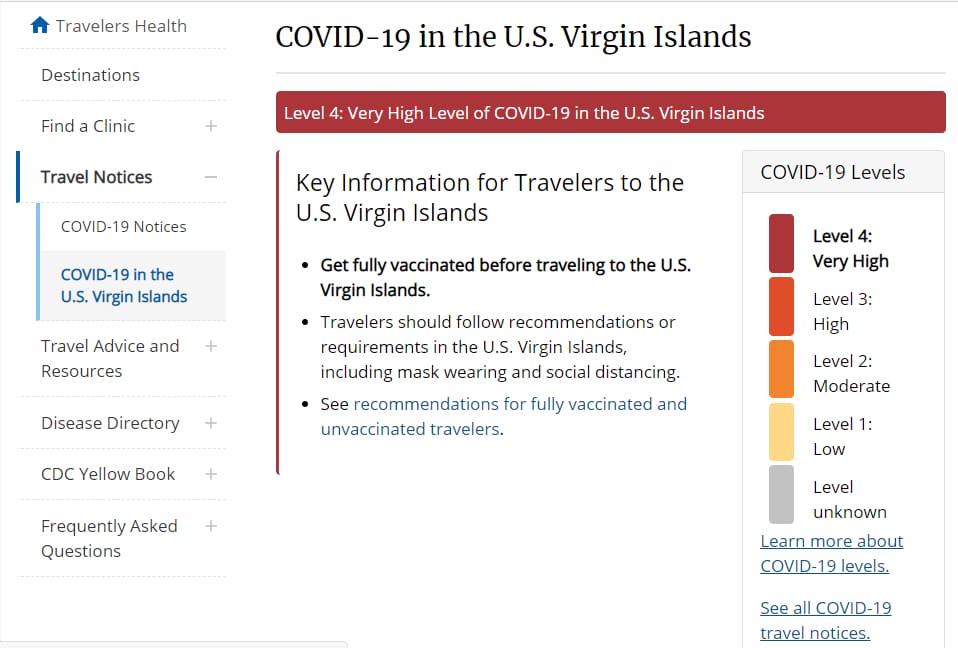
Task: Expand the Find a Clinic section
Action: (211, 126)
